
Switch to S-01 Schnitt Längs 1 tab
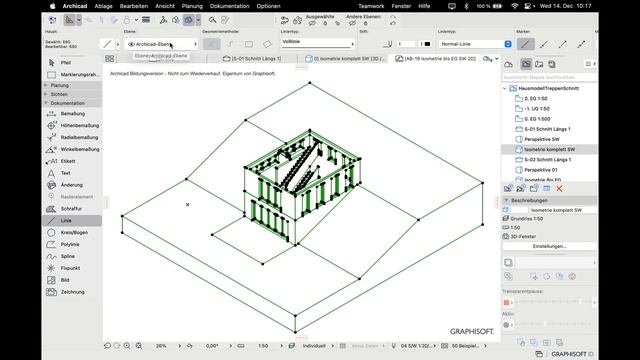[x=252, y=59]
